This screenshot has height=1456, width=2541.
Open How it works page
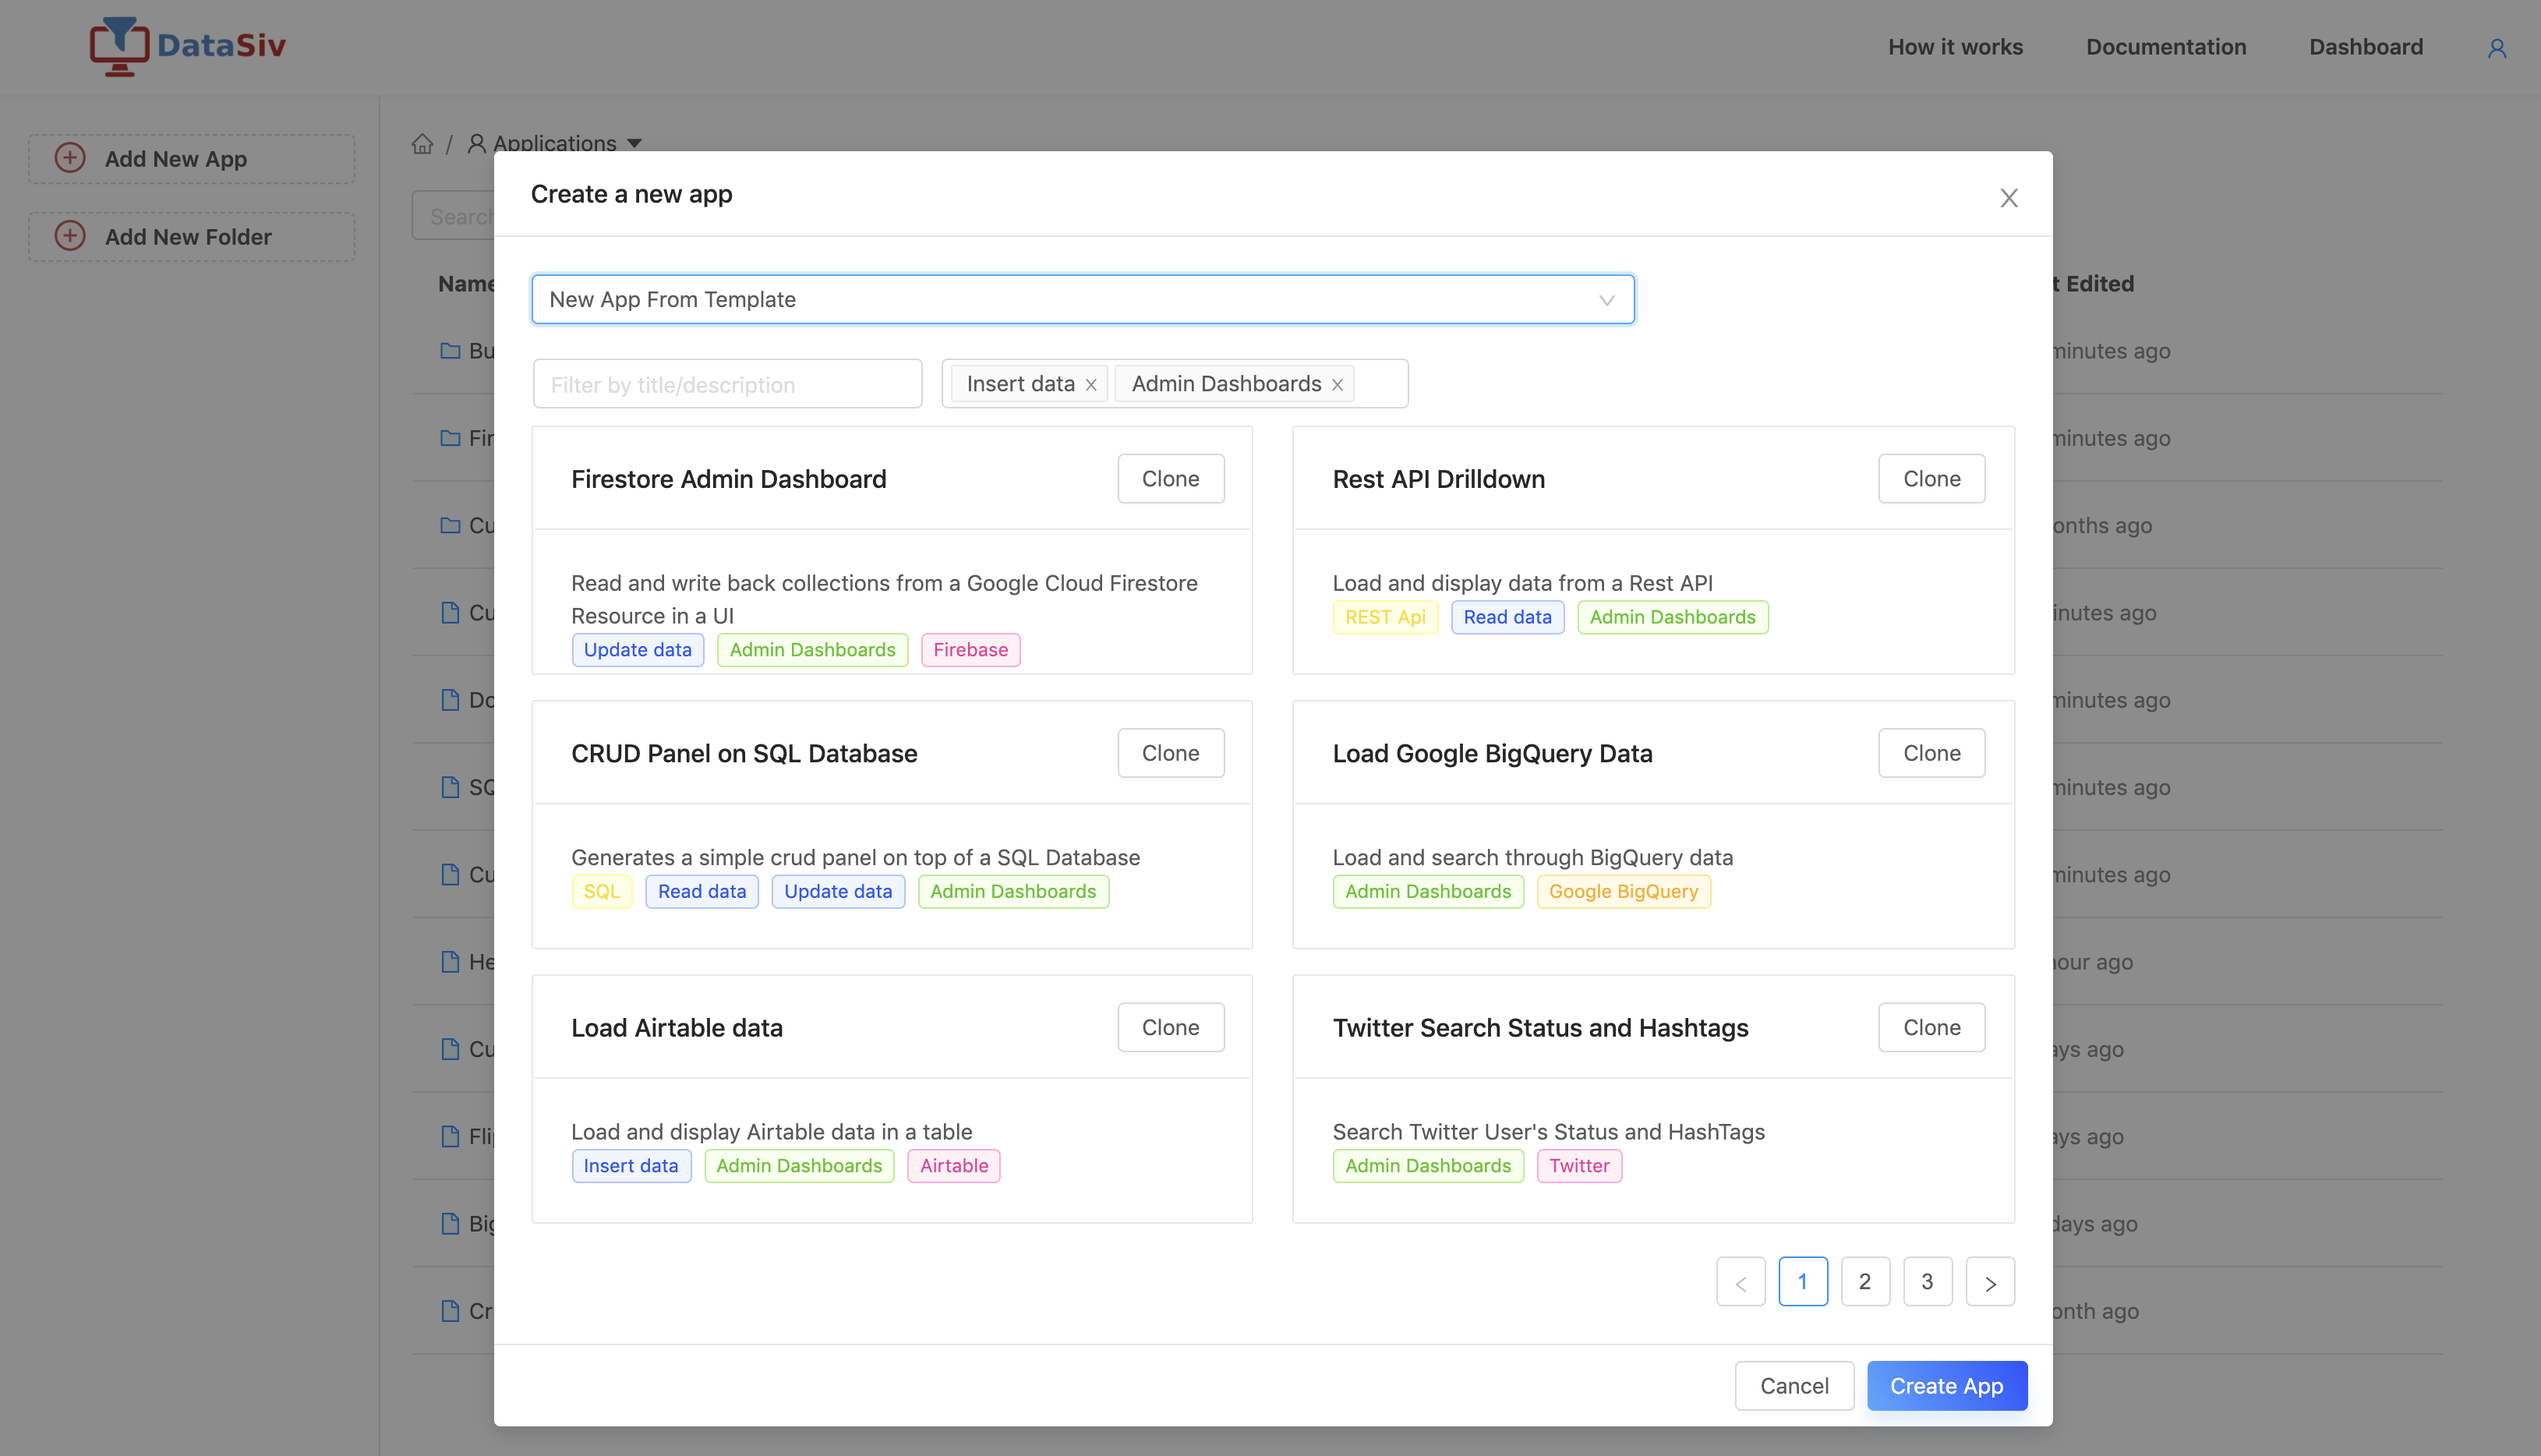(x=1955, y=47)
